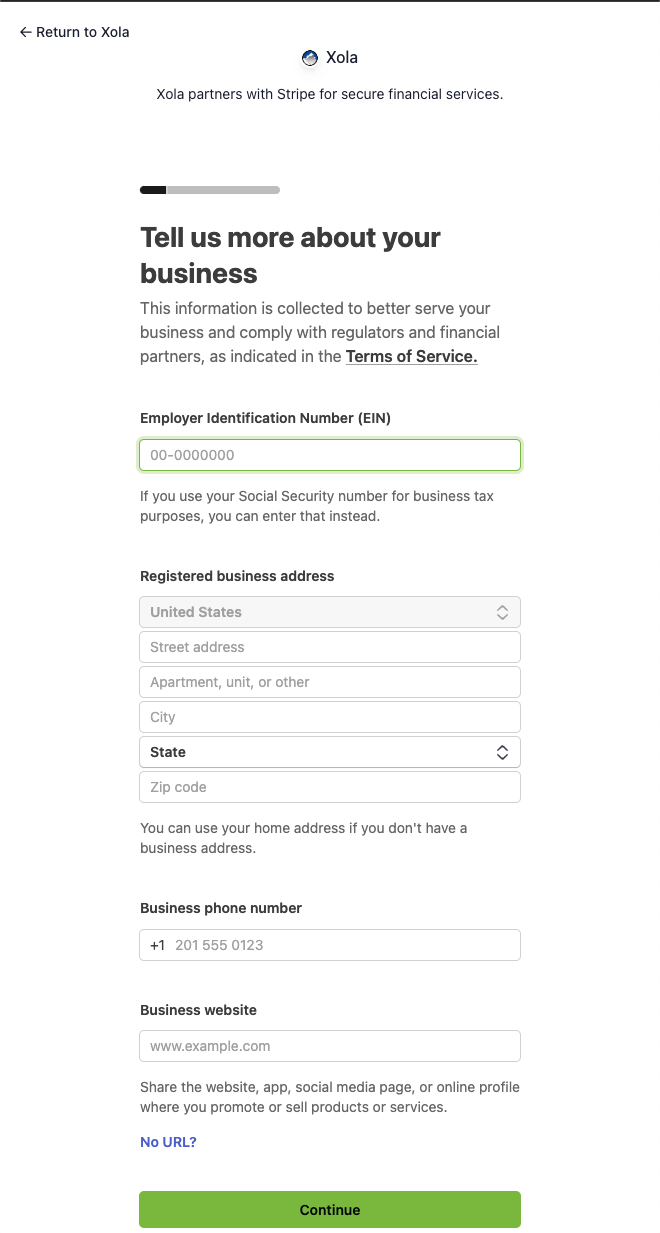Click the +1 country code prefix

(157, 945)
